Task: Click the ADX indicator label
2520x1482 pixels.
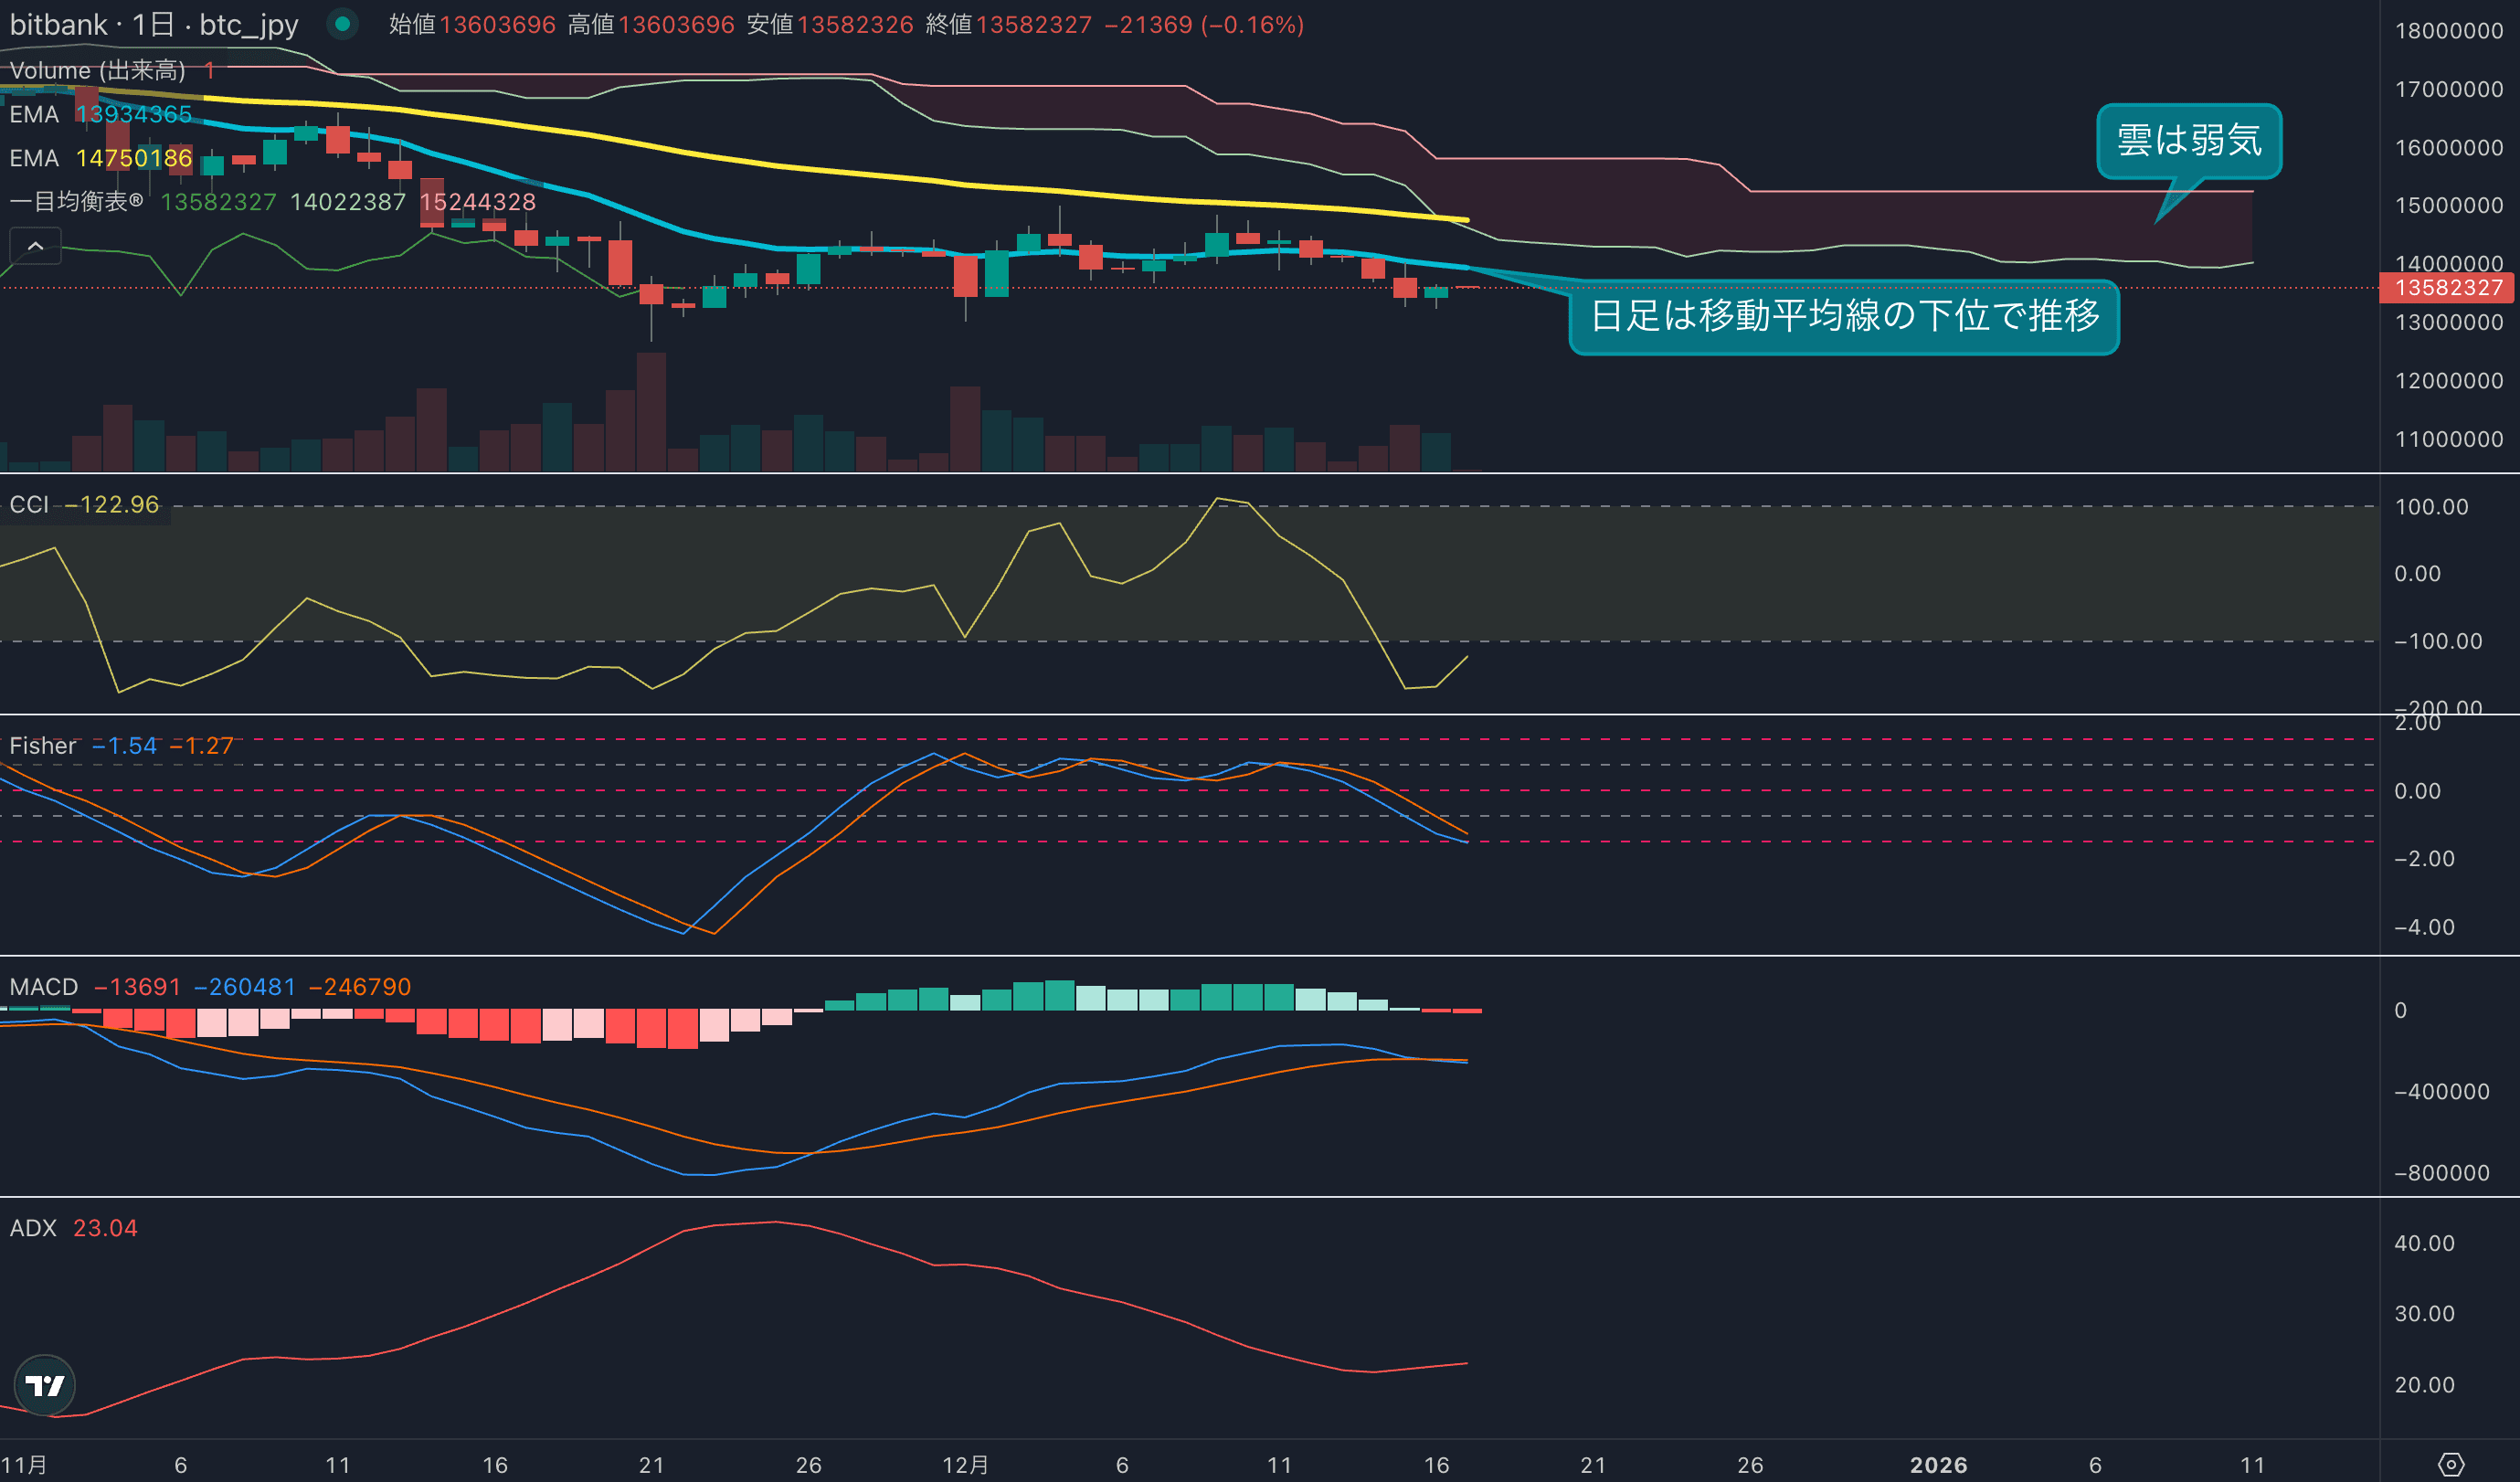Action: pos(33,1228)
